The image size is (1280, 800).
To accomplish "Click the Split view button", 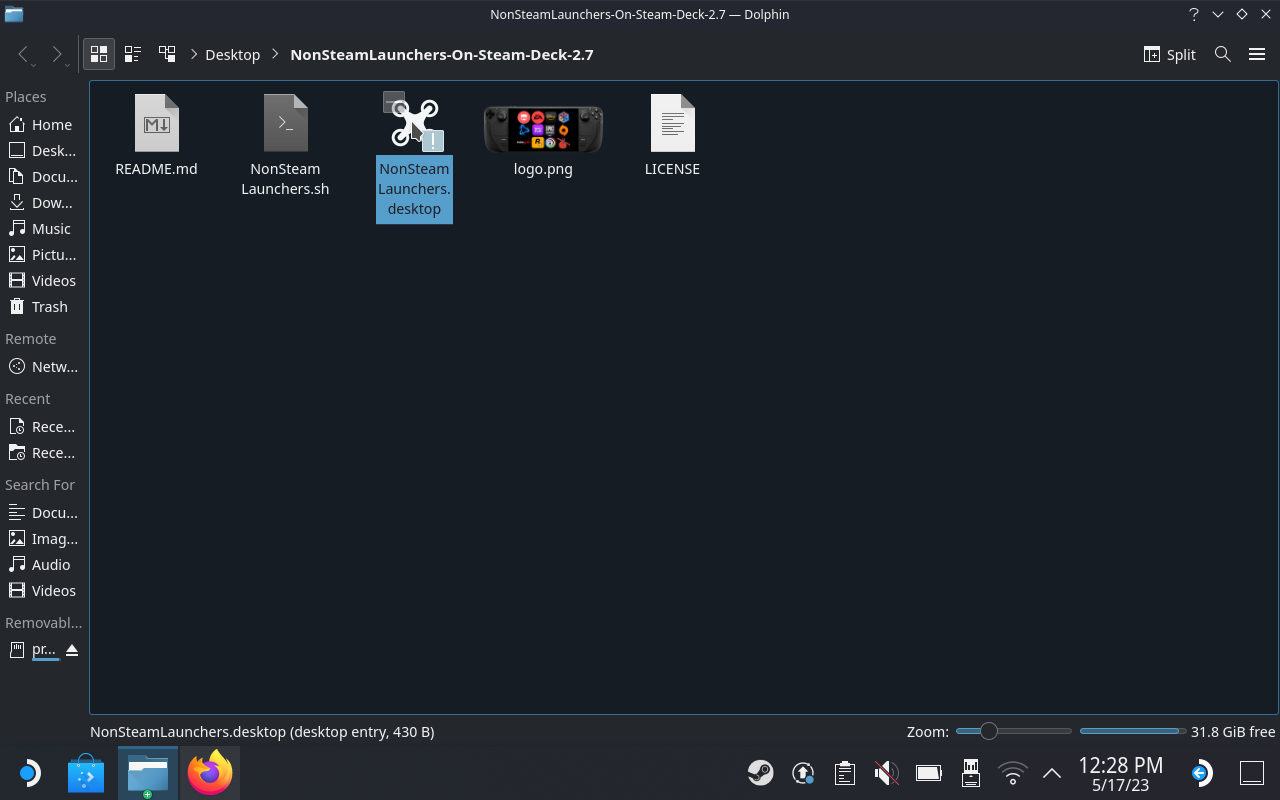I will (1169, 54).
